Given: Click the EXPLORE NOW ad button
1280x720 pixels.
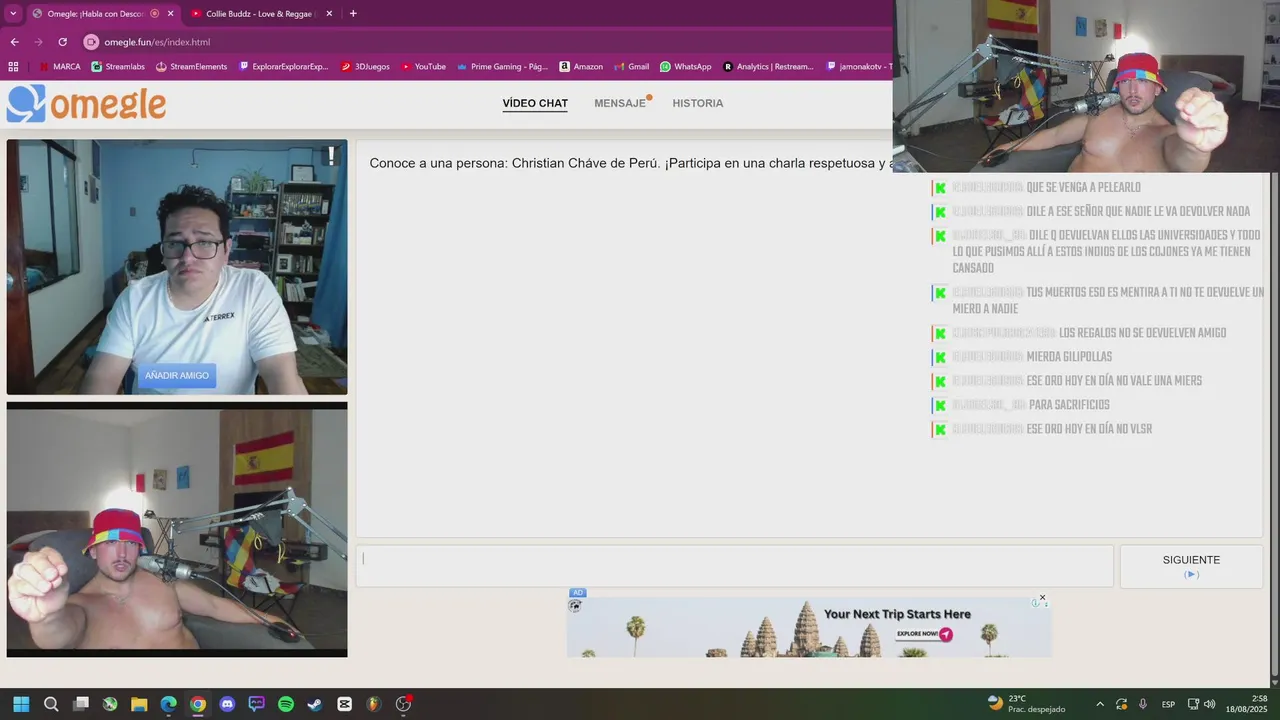Looking at the screenshot, I should coord(924,634).
